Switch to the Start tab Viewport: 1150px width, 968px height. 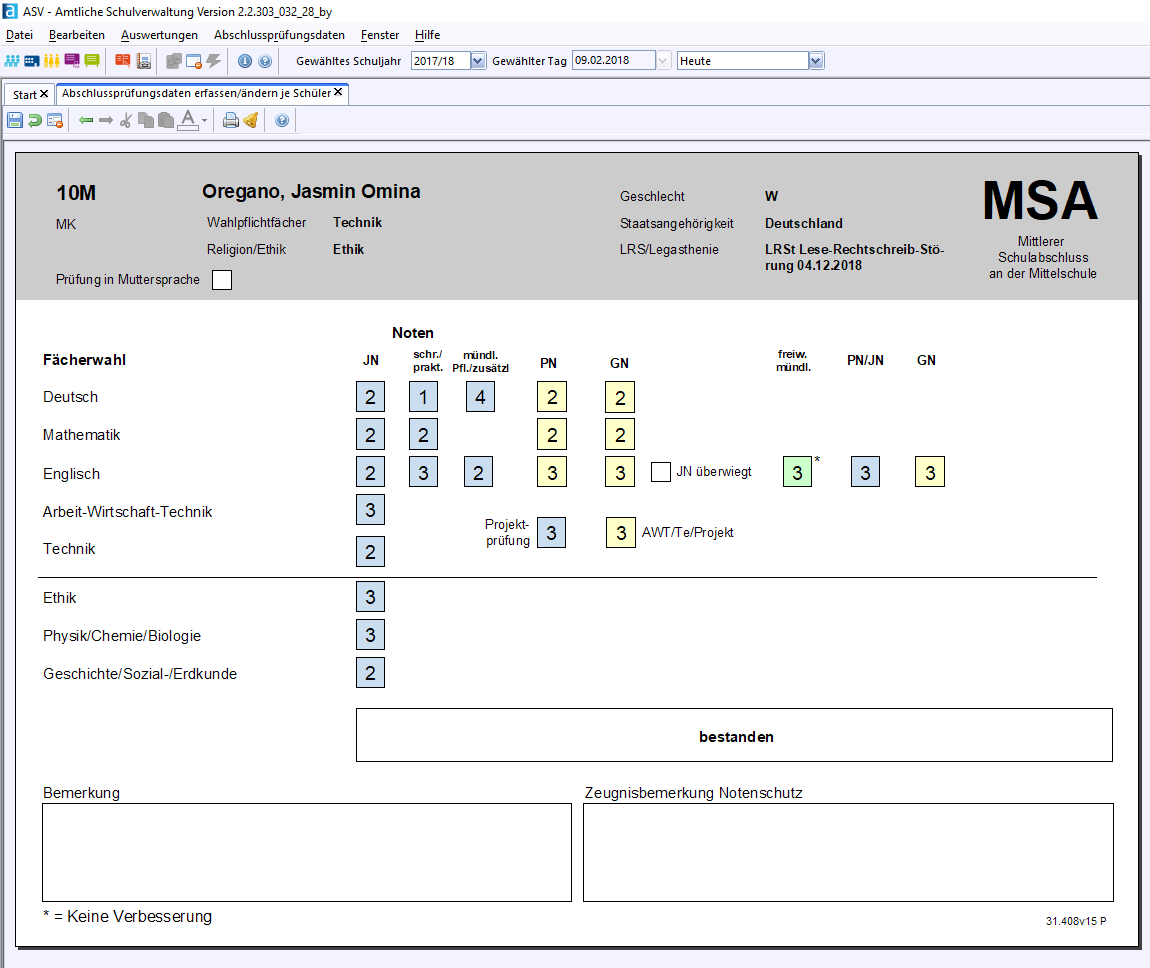24,95
